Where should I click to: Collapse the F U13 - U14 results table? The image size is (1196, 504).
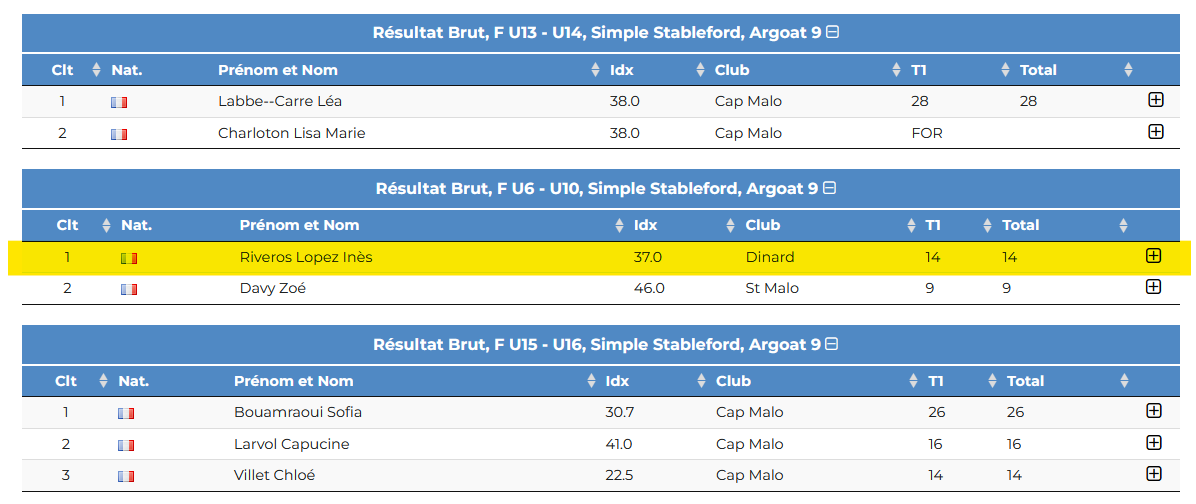click(x=834, y=33)
